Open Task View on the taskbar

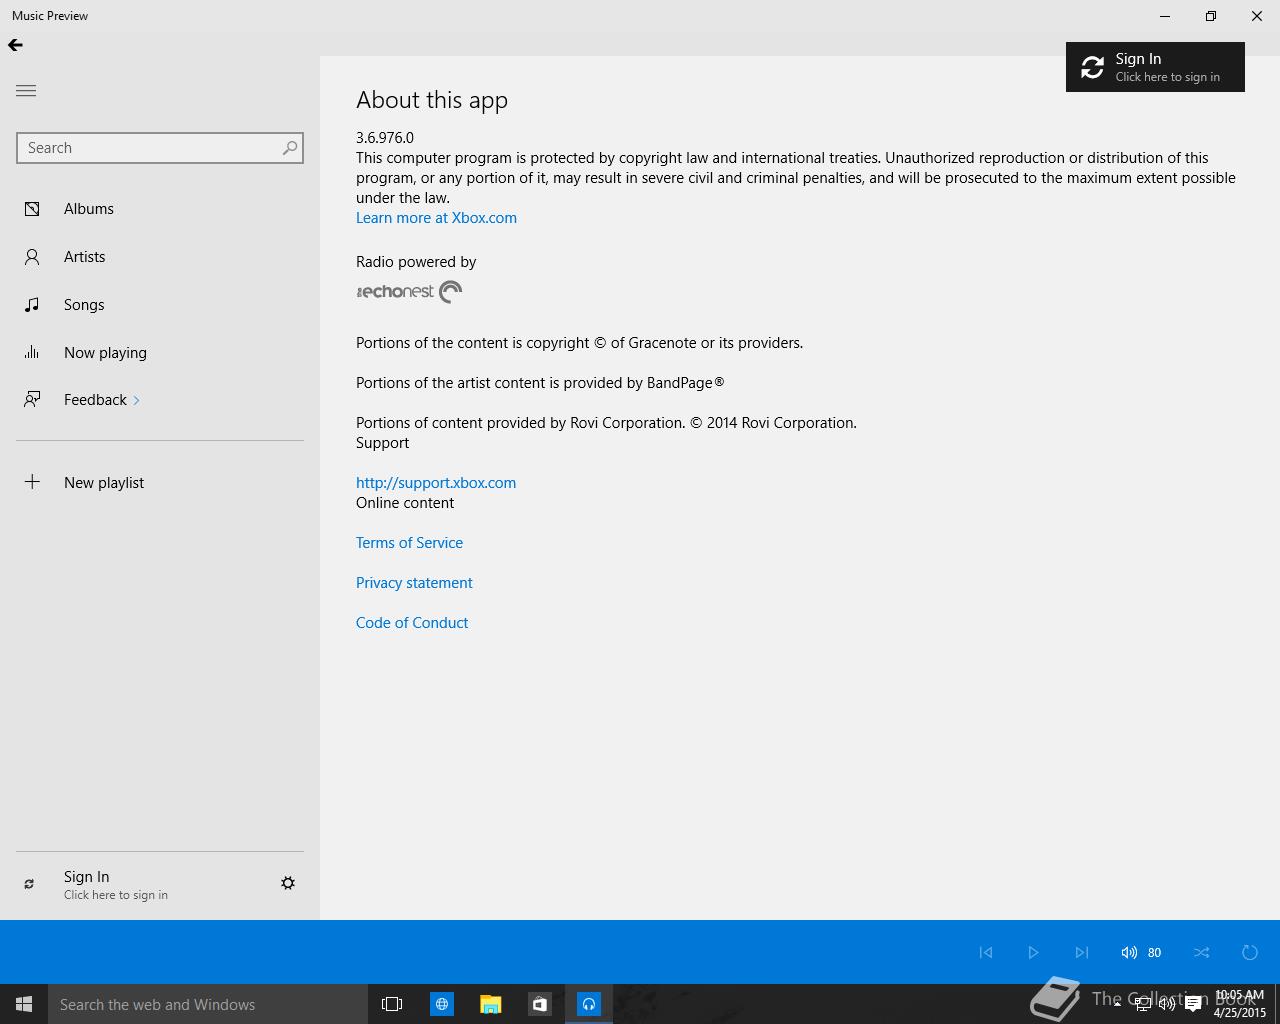click(x=392, y=1004)
